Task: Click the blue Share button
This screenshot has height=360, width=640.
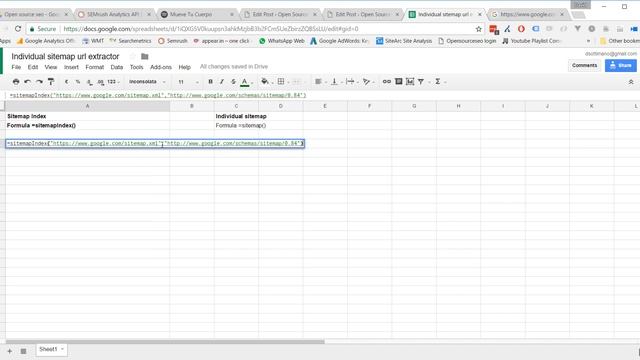Action: tap(620, 65)
